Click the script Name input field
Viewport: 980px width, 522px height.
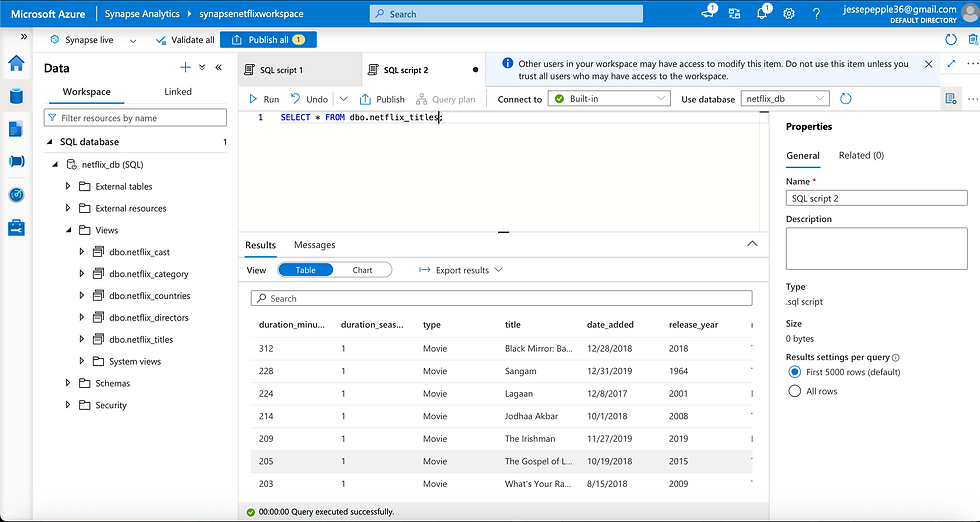point(876,198)
